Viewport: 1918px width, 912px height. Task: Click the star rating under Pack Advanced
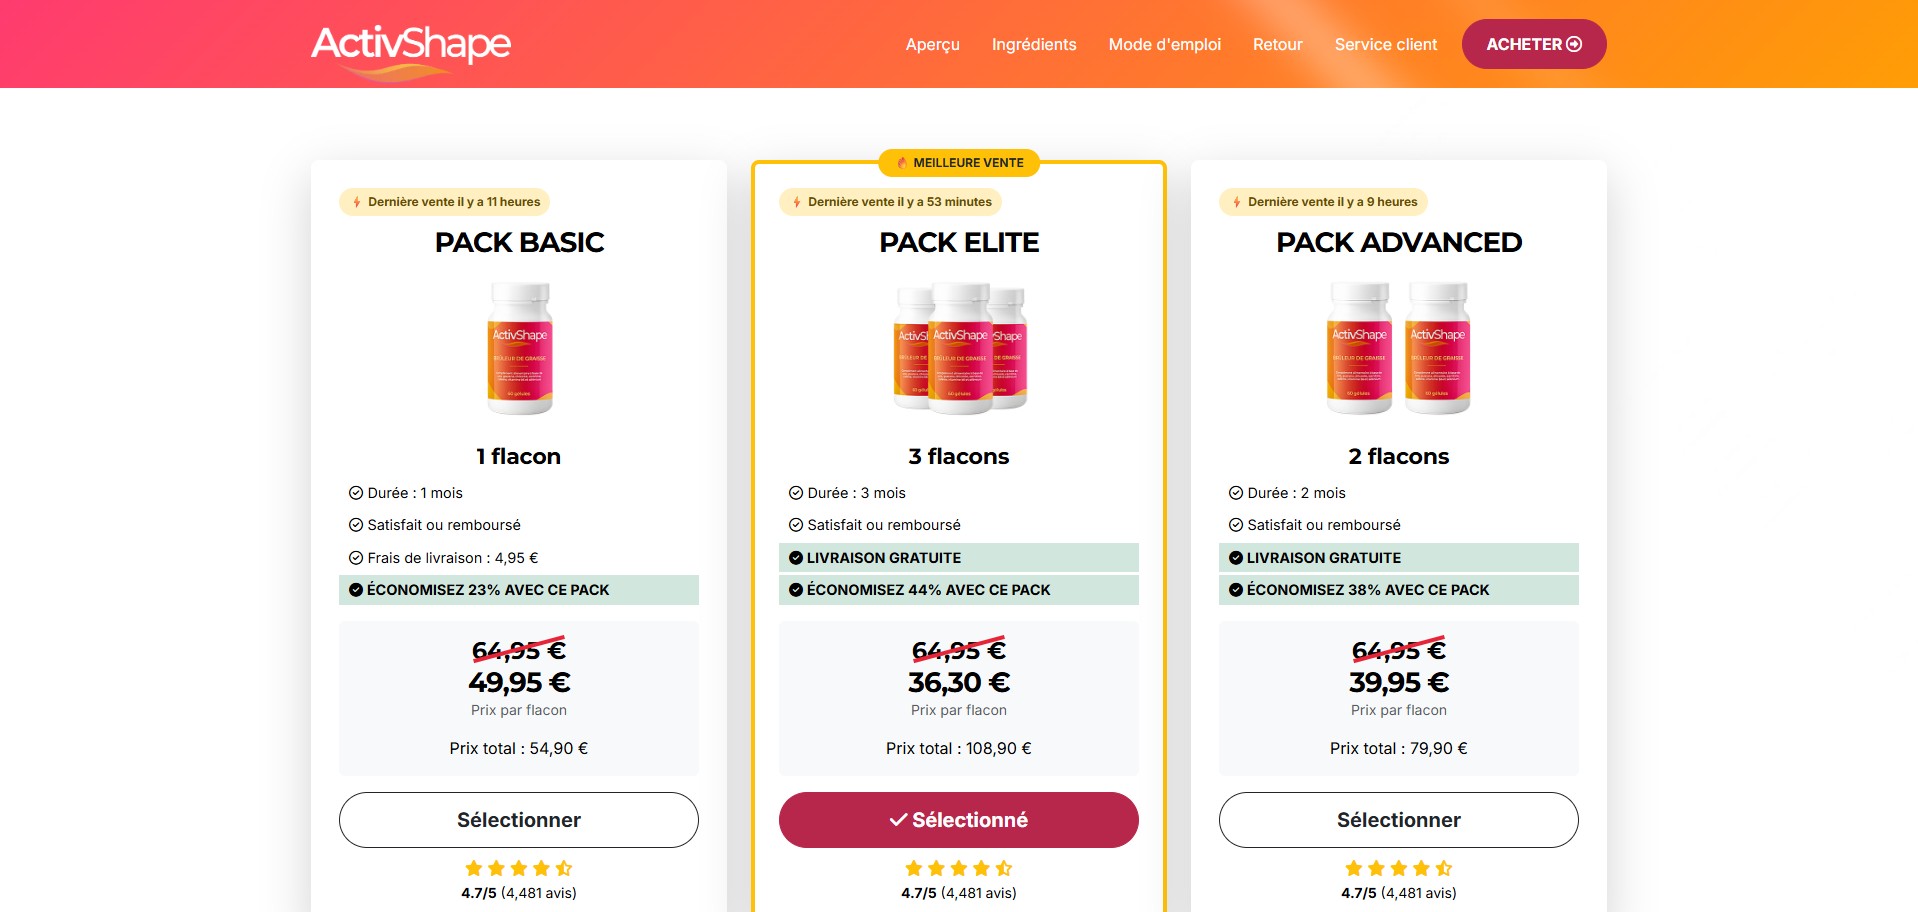coord(1398,868)
